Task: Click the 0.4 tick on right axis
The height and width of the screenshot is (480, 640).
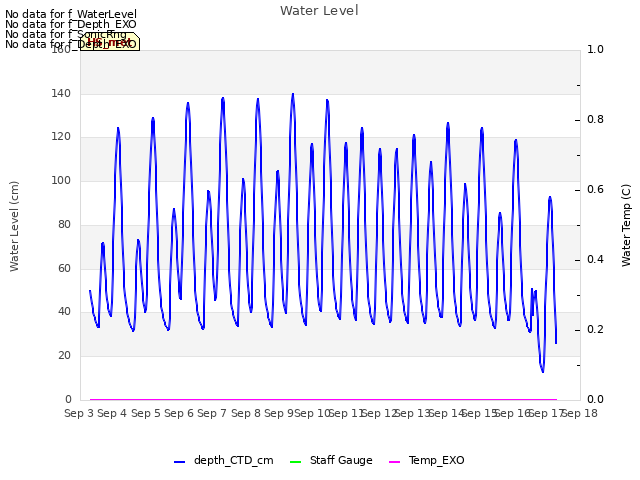Action: click(595, 260)
